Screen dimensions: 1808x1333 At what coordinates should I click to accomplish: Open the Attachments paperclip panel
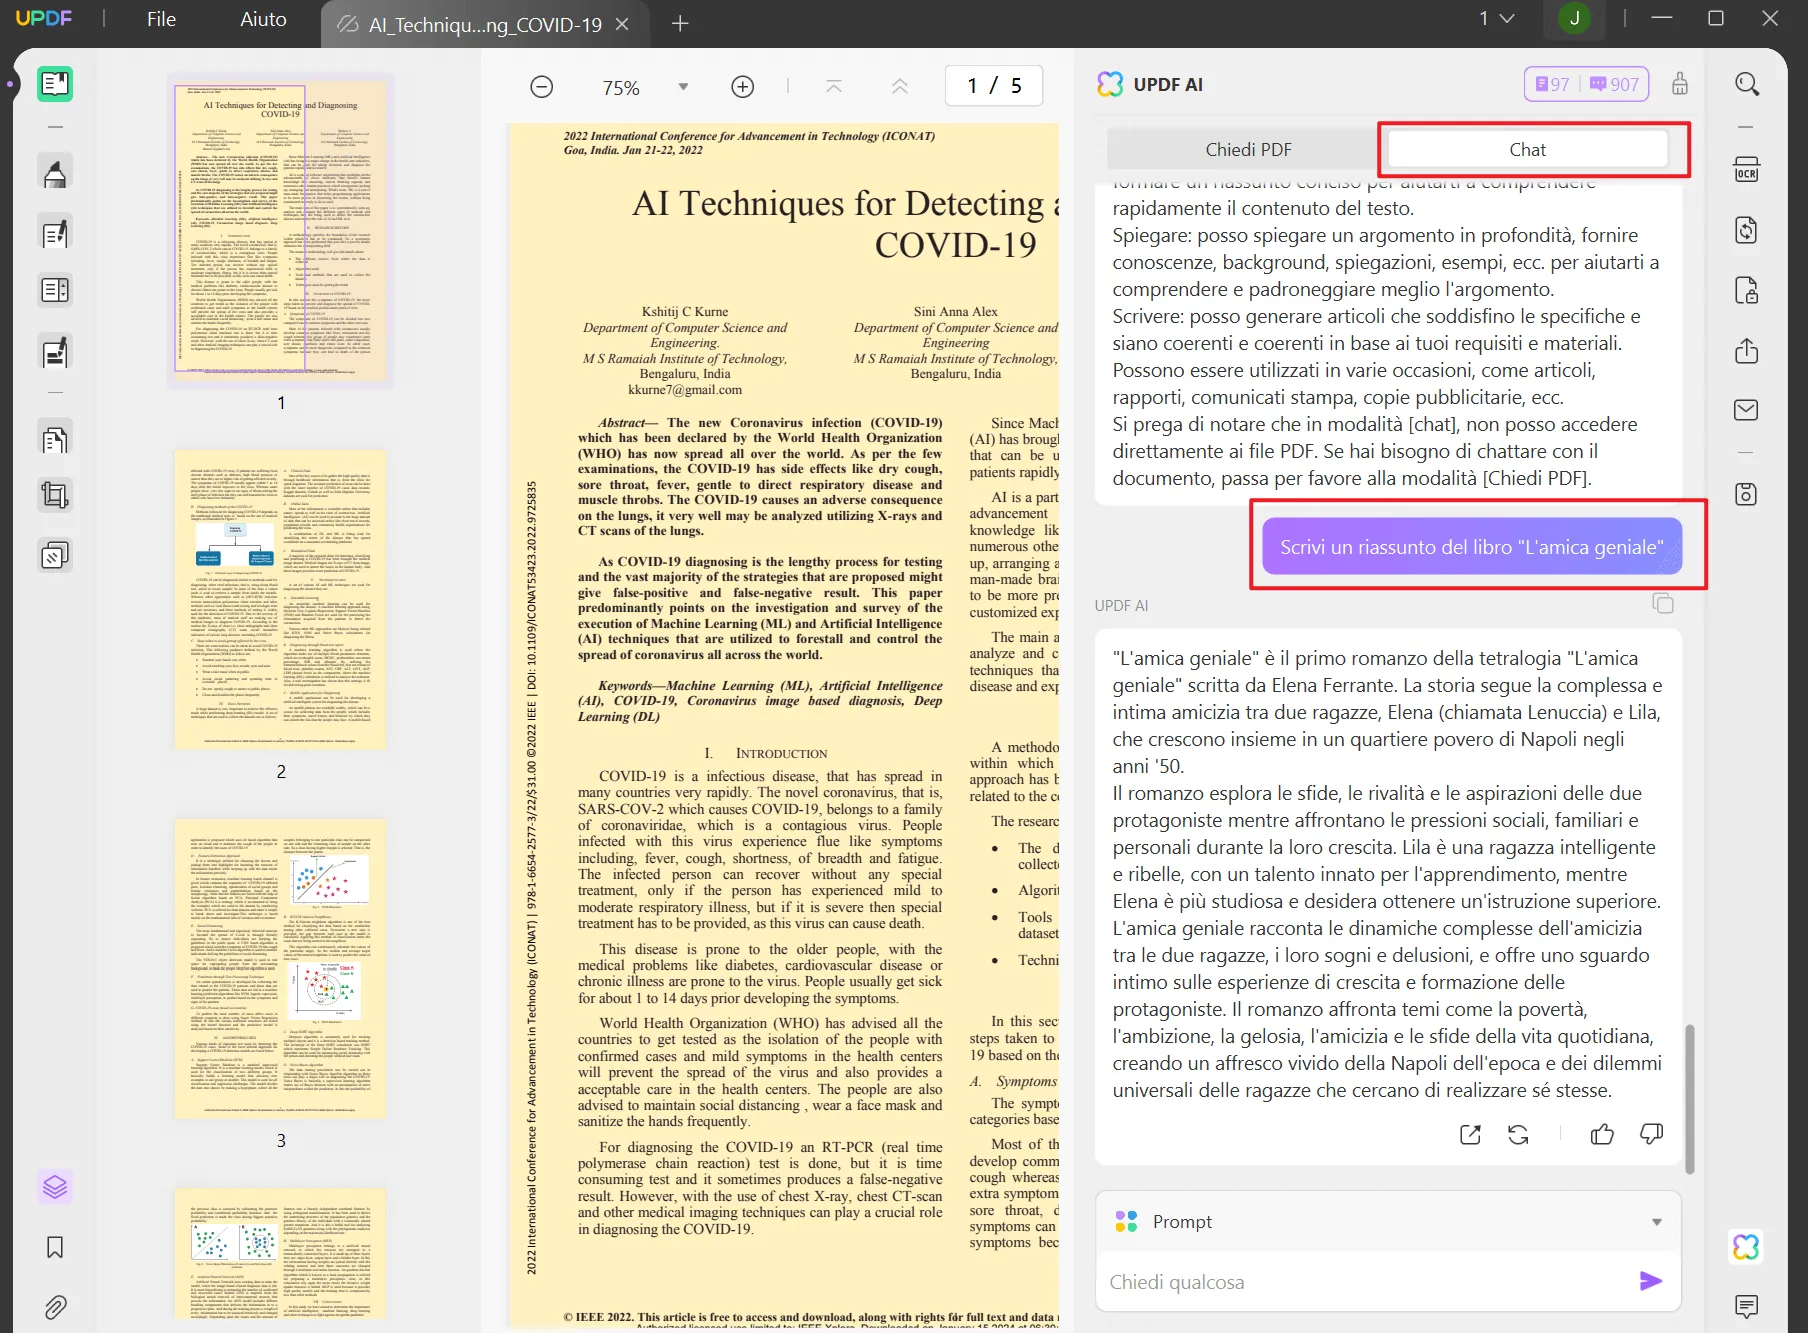(x=55, y=1306)
